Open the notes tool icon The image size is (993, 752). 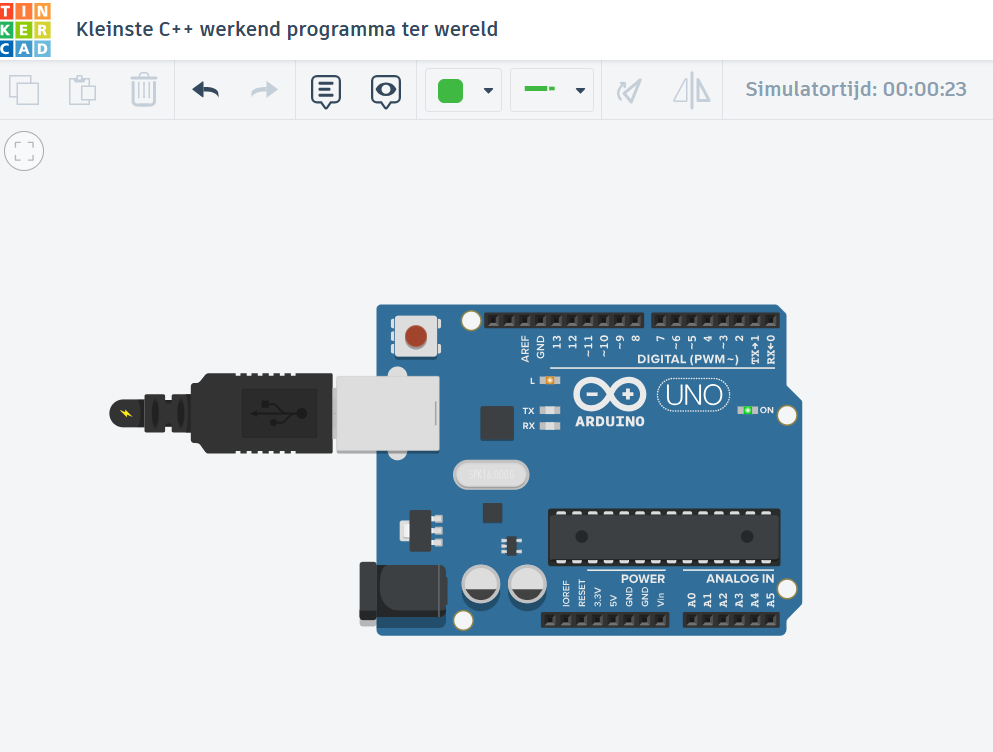[x=326, y=91]
